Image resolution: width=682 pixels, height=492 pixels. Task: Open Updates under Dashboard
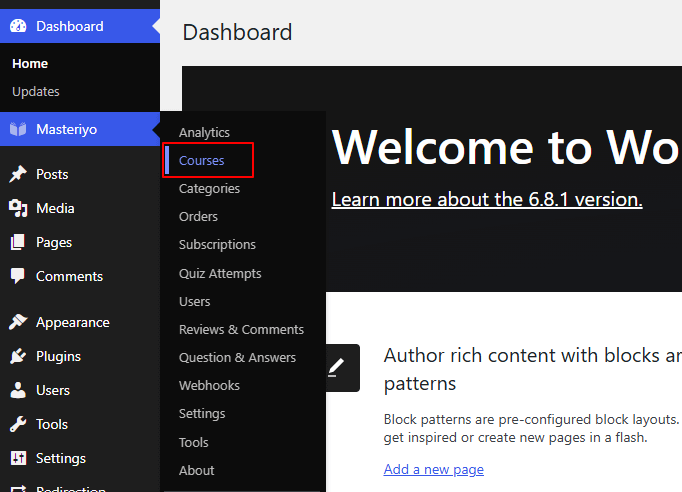click(x=36, y=91)
